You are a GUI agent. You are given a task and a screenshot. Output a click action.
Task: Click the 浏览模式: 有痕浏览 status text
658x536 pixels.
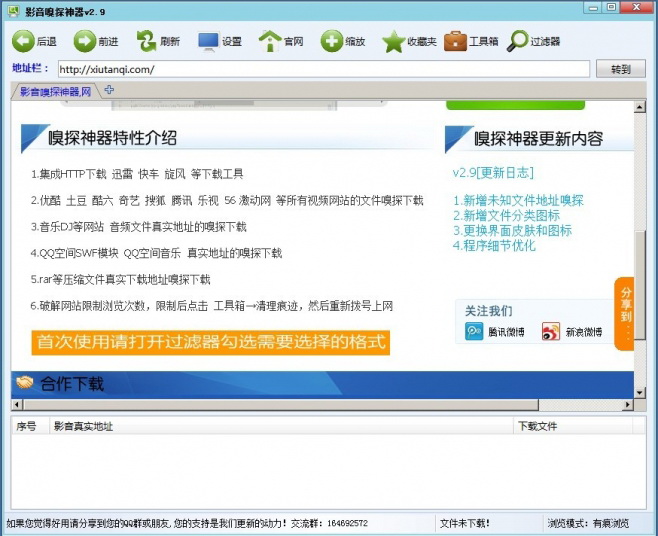click(x=588, y=523)
